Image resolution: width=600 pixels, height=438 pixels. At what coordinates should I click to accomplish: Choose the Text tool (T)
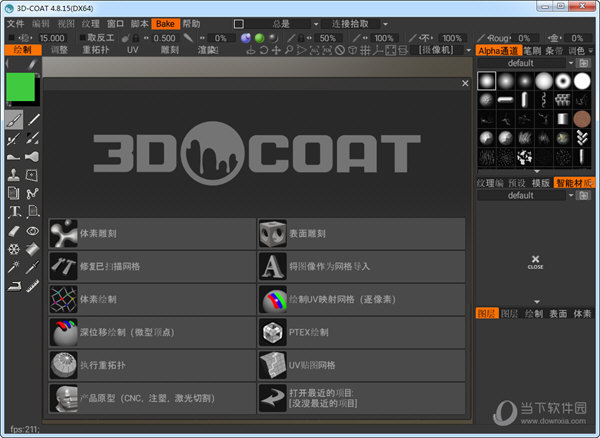(x=14, y=212)
